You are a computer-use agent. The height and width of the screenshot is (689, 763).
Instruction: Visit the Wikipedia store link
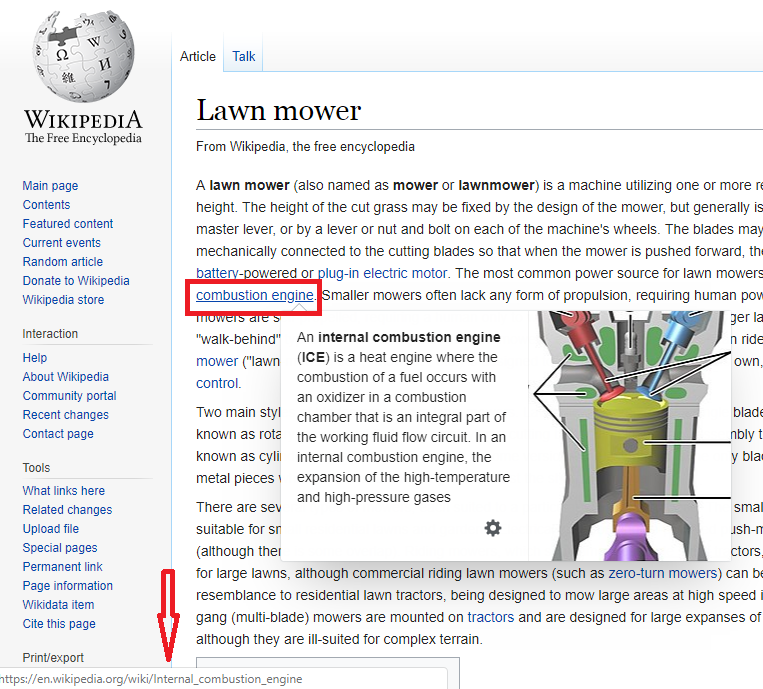(63, 300)
